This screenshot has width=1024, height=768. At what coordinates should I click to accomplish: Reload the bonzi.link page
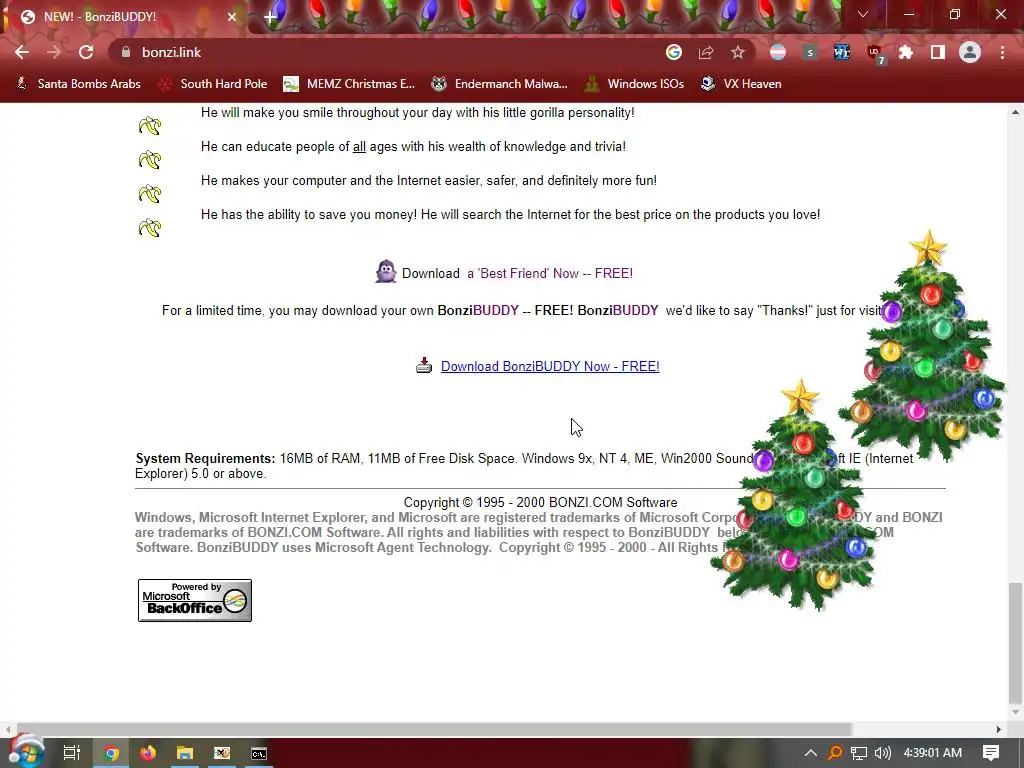click(86, 52)
